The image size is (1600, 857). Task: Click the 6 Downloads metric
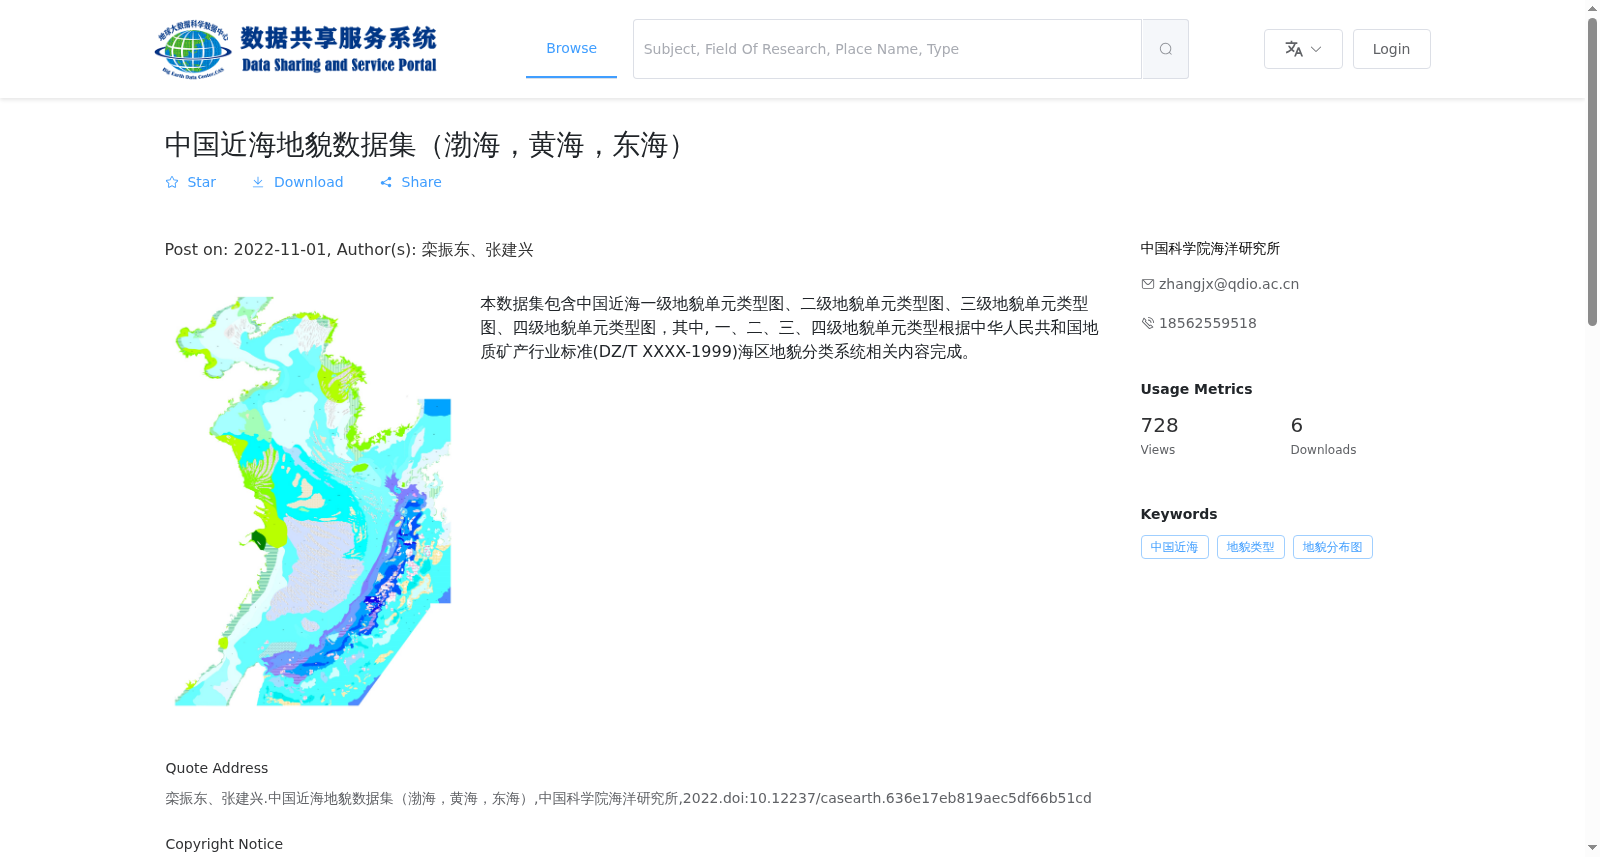point(1323,436)
